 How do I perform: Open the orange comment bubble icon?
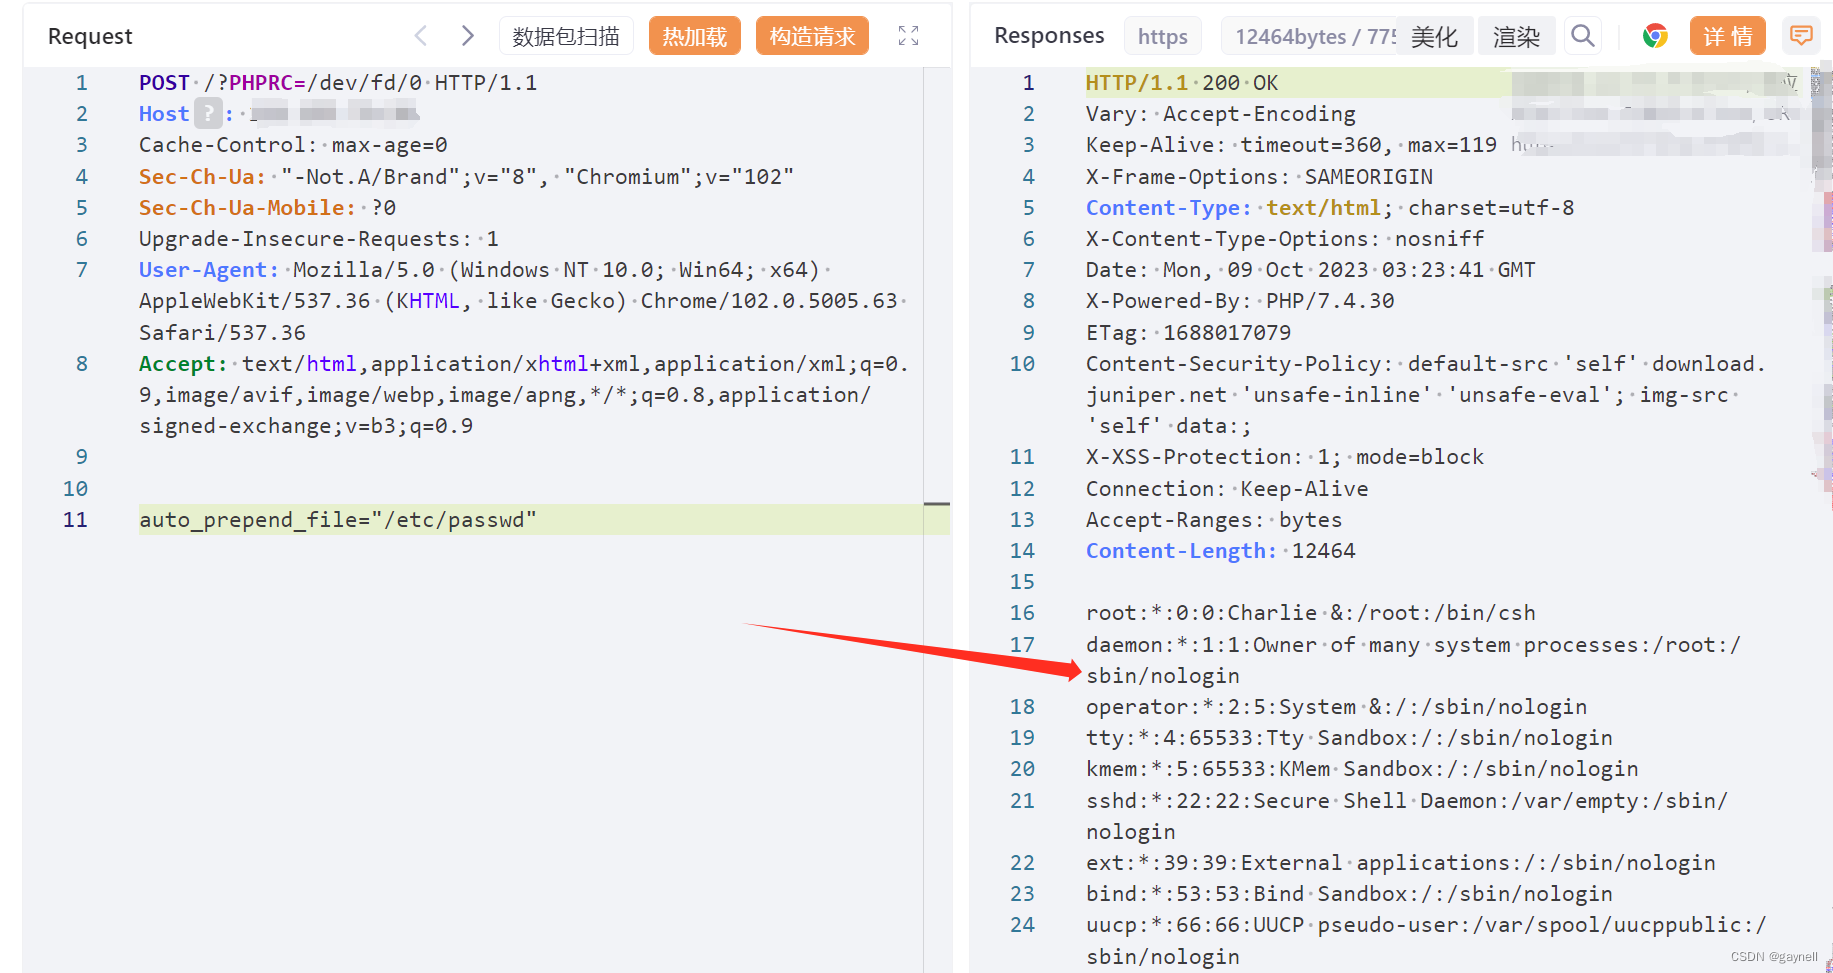coord(1801,36)
